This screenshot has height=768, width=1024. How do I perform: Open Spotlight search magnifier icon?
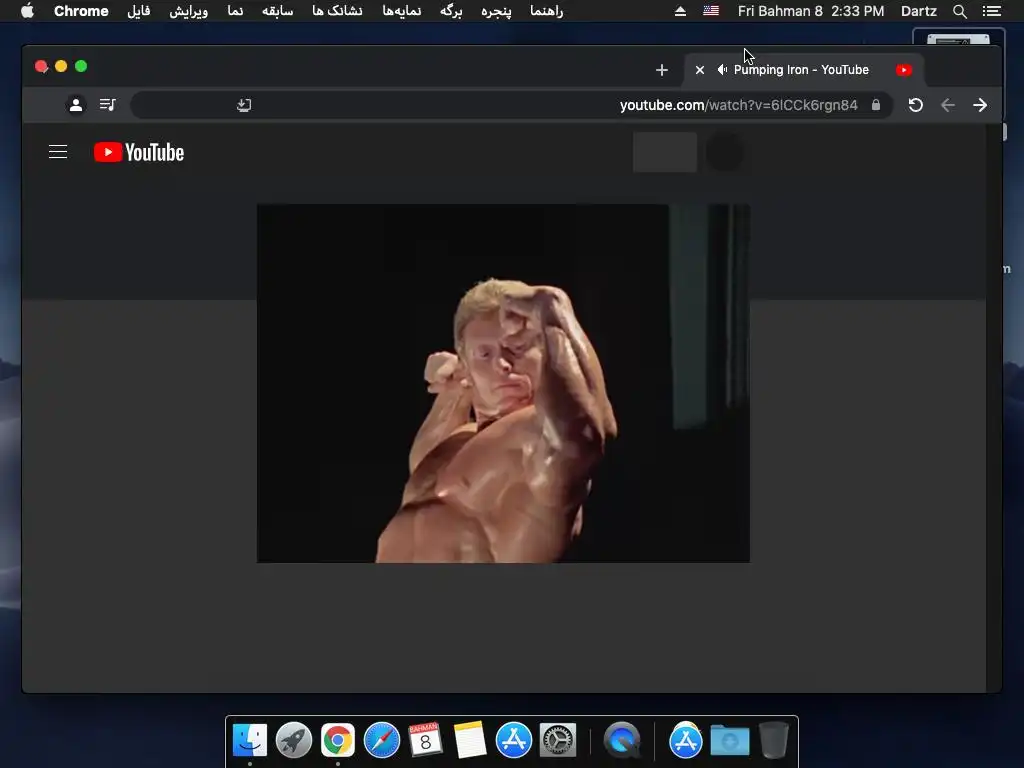tap(959, 11)
